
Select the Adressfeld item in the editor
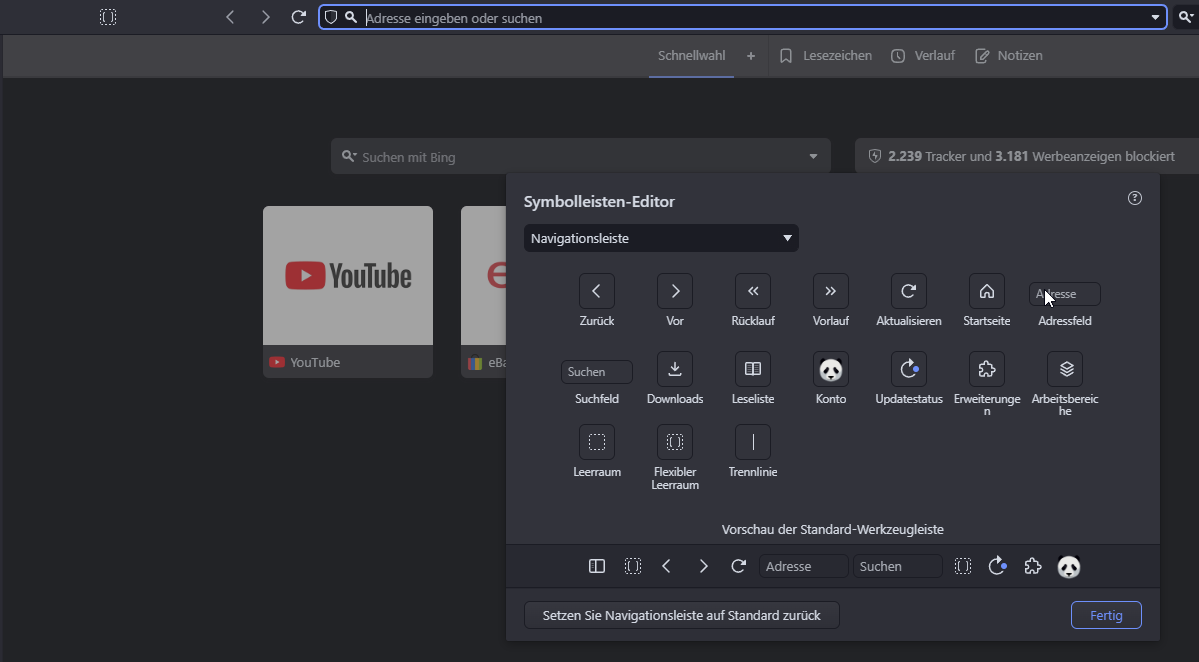click(1064, 294)
